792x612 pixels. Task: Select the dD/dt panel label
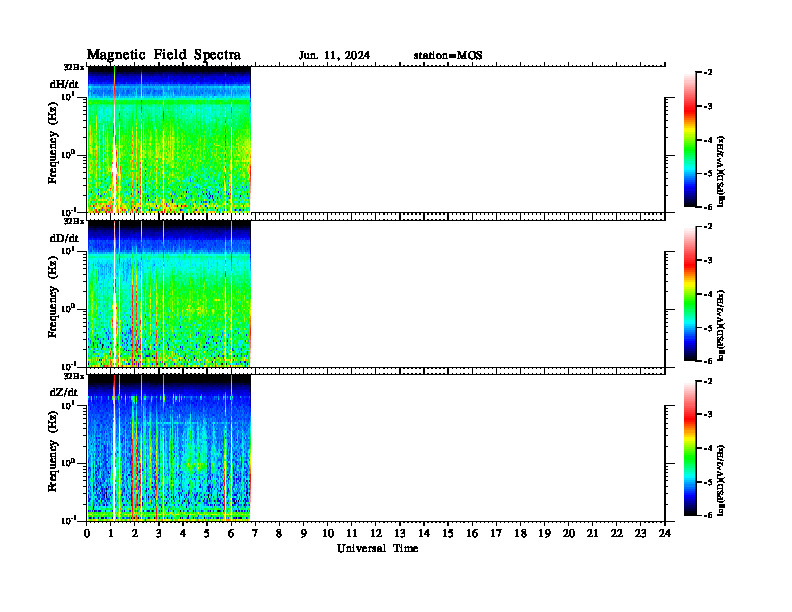(64, 238)
